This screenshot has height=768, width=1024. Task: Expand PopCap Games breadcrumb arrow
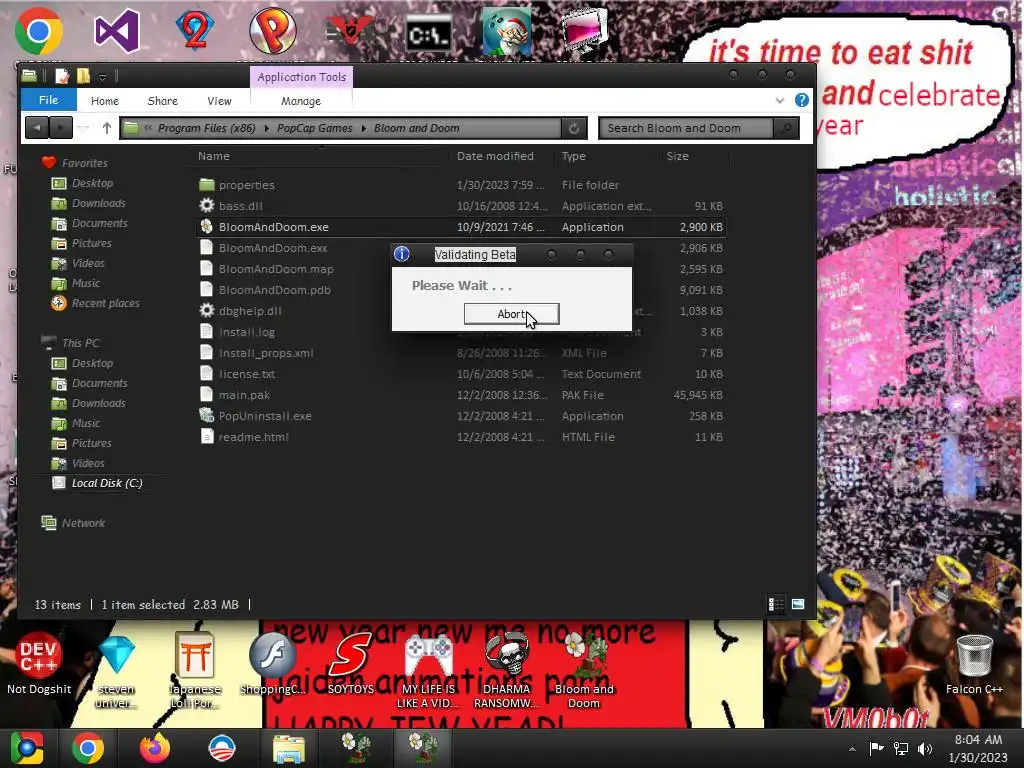click(364, 129)
